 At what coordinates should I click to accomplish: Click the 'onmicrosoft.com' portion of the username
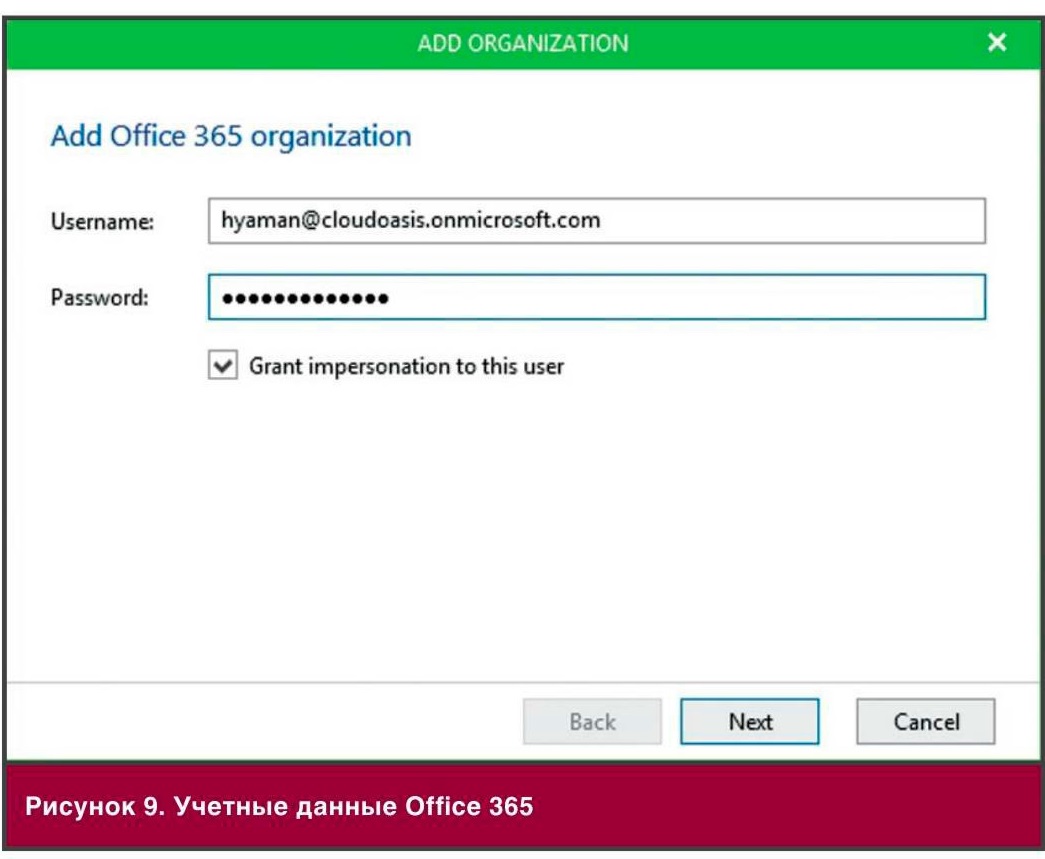pyautogui.click(x=516, y=221)
